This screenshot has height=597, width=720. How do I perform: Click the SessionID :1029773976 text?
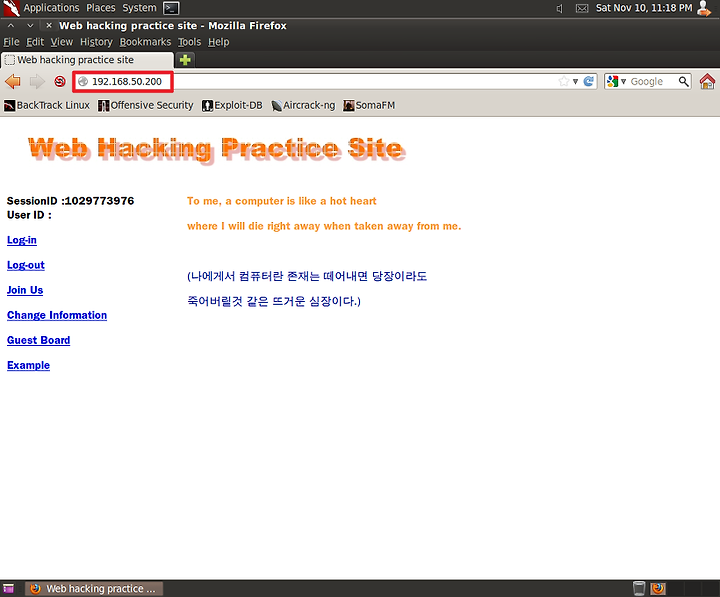(x=70, y=201)
